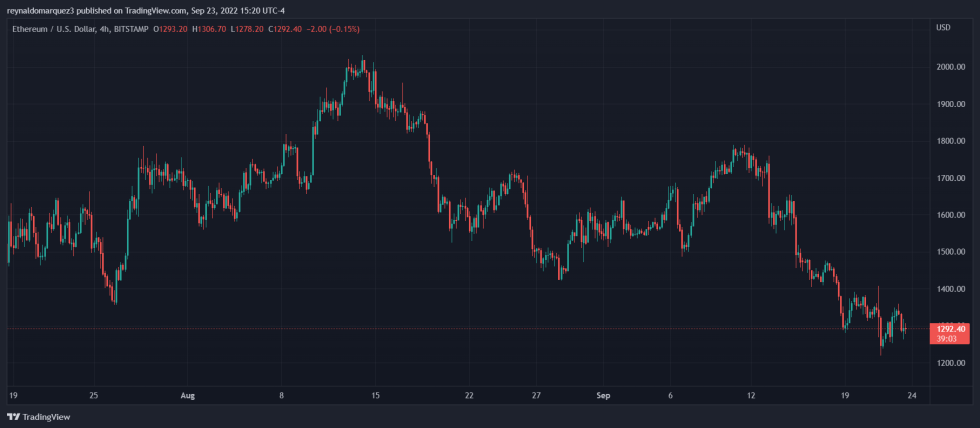This screenshot has width=980, height=428.
Task: Click the 15 date marker on time axis
Action: (375, 395)
